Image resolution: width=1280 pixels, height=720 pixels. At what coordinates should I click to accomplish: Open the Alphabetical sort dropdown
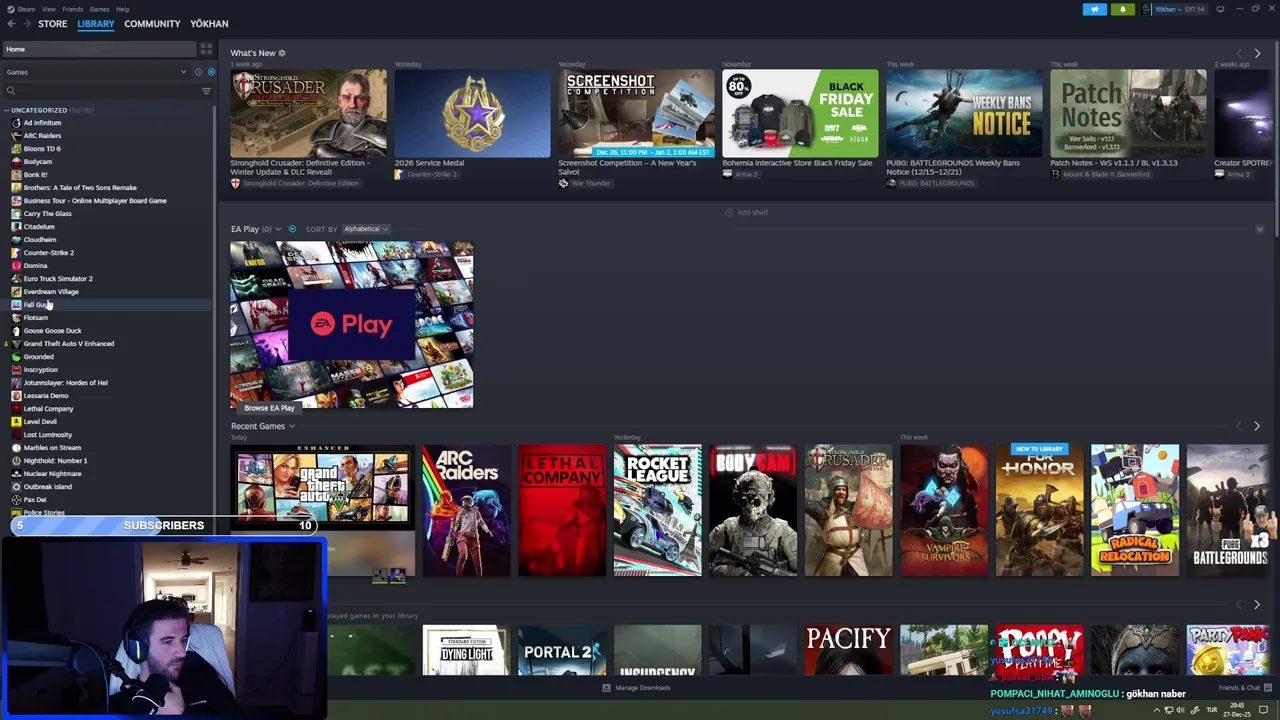click(365, 229)
